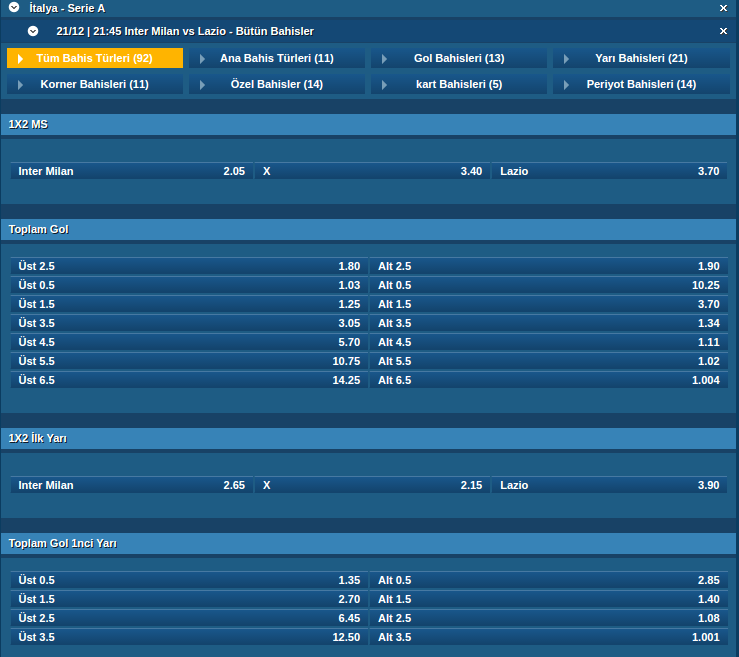The height and width of the screenshot is (657, 739).
Task: Click 1X2 MS section header
Action: (369, 124)
